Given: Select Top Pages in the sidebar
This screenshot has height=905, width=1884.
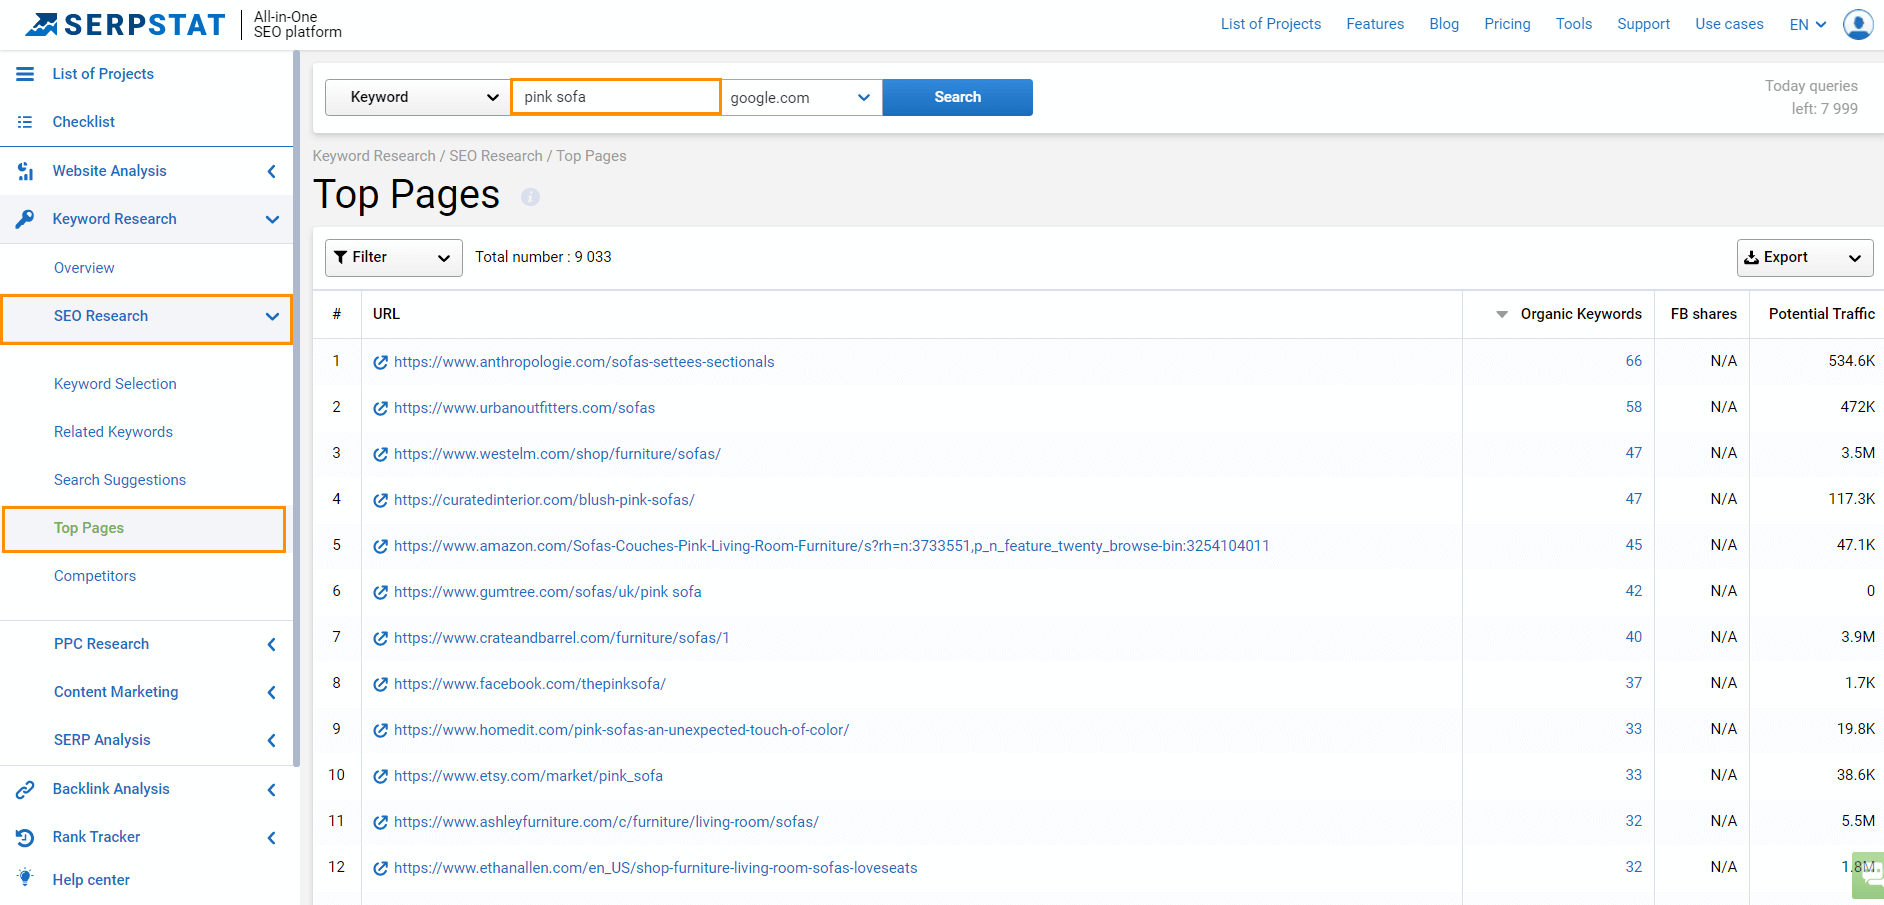Looking at the screenshot, I should pos(89,528).
